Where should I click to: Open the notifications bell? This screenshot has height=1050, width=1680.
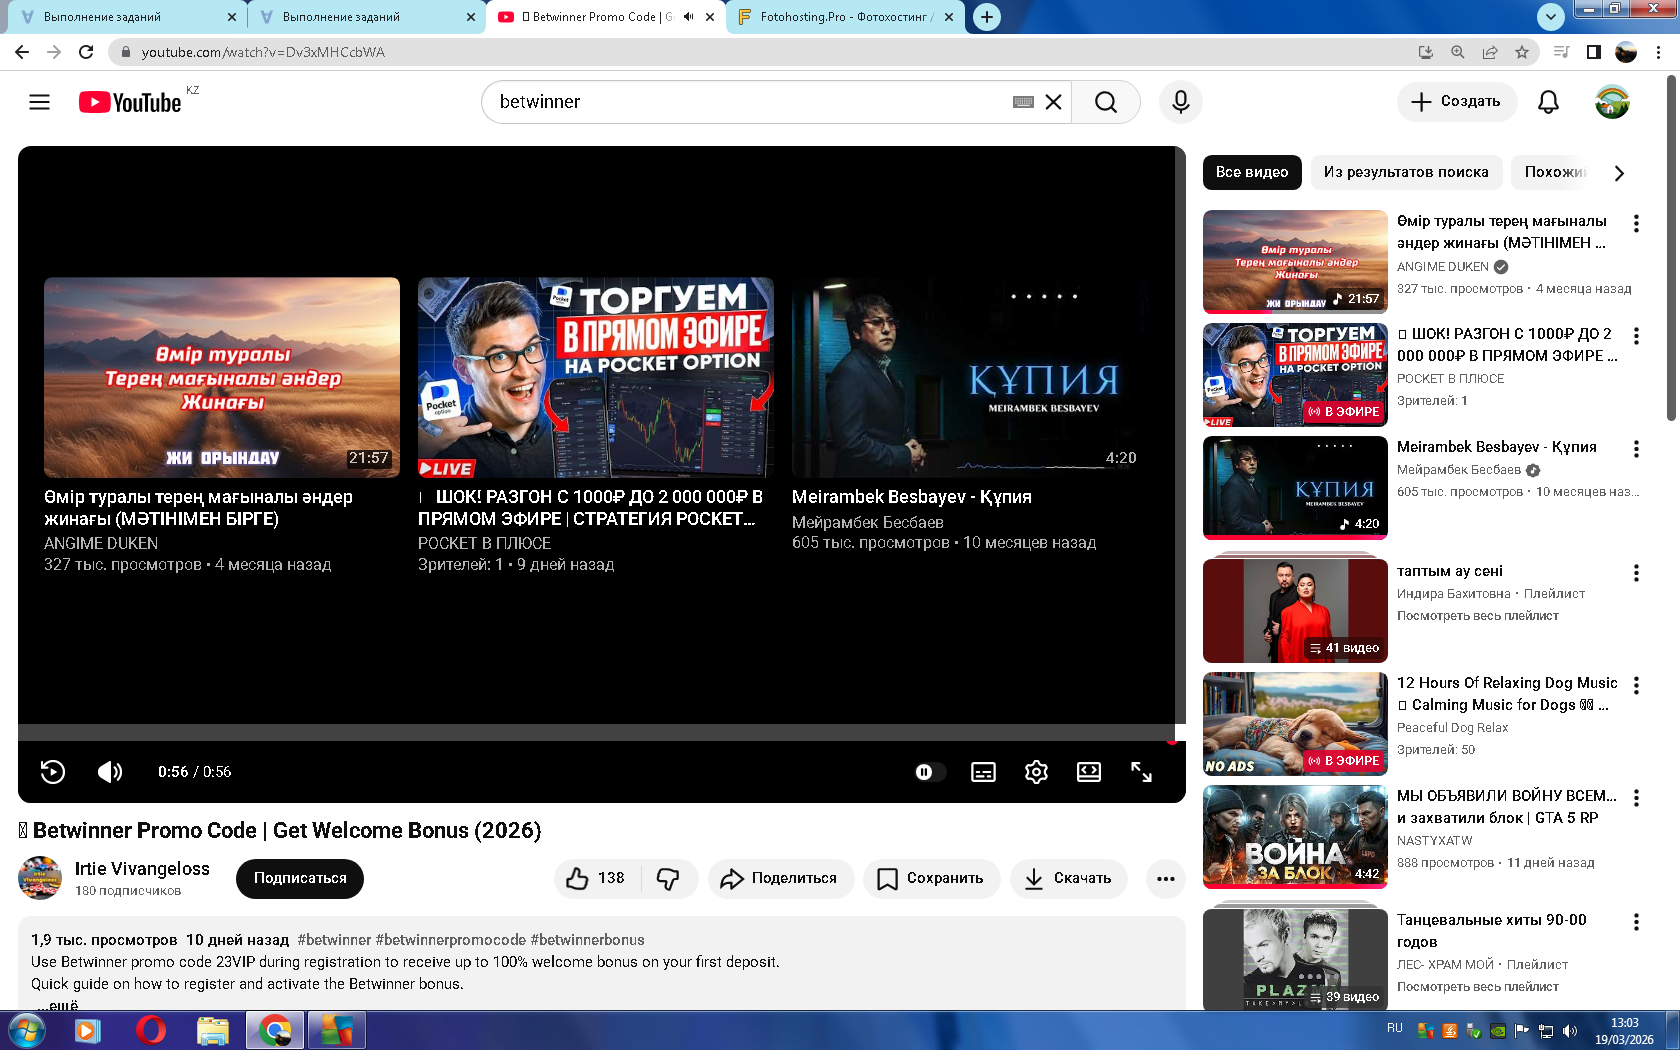click(1548, 102)
